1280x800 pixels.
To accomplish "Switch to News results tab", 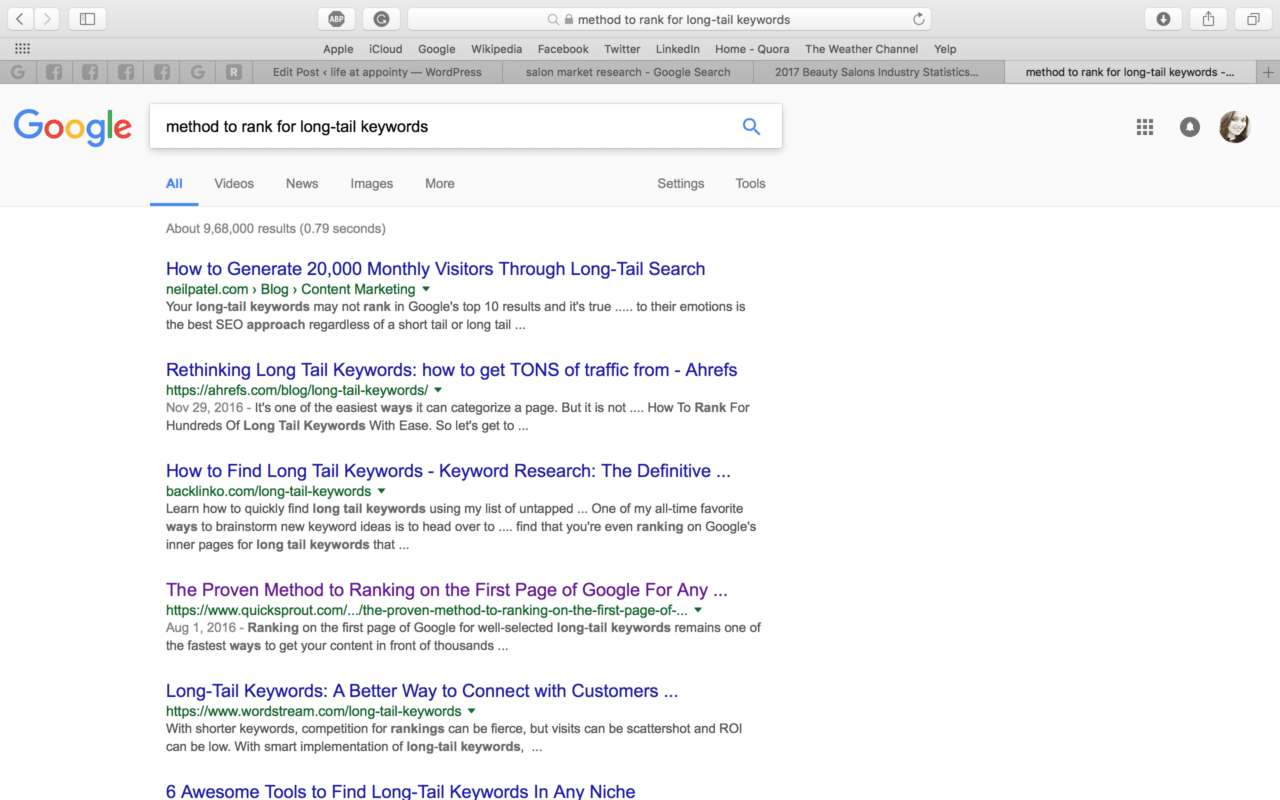I will (302, 184).
